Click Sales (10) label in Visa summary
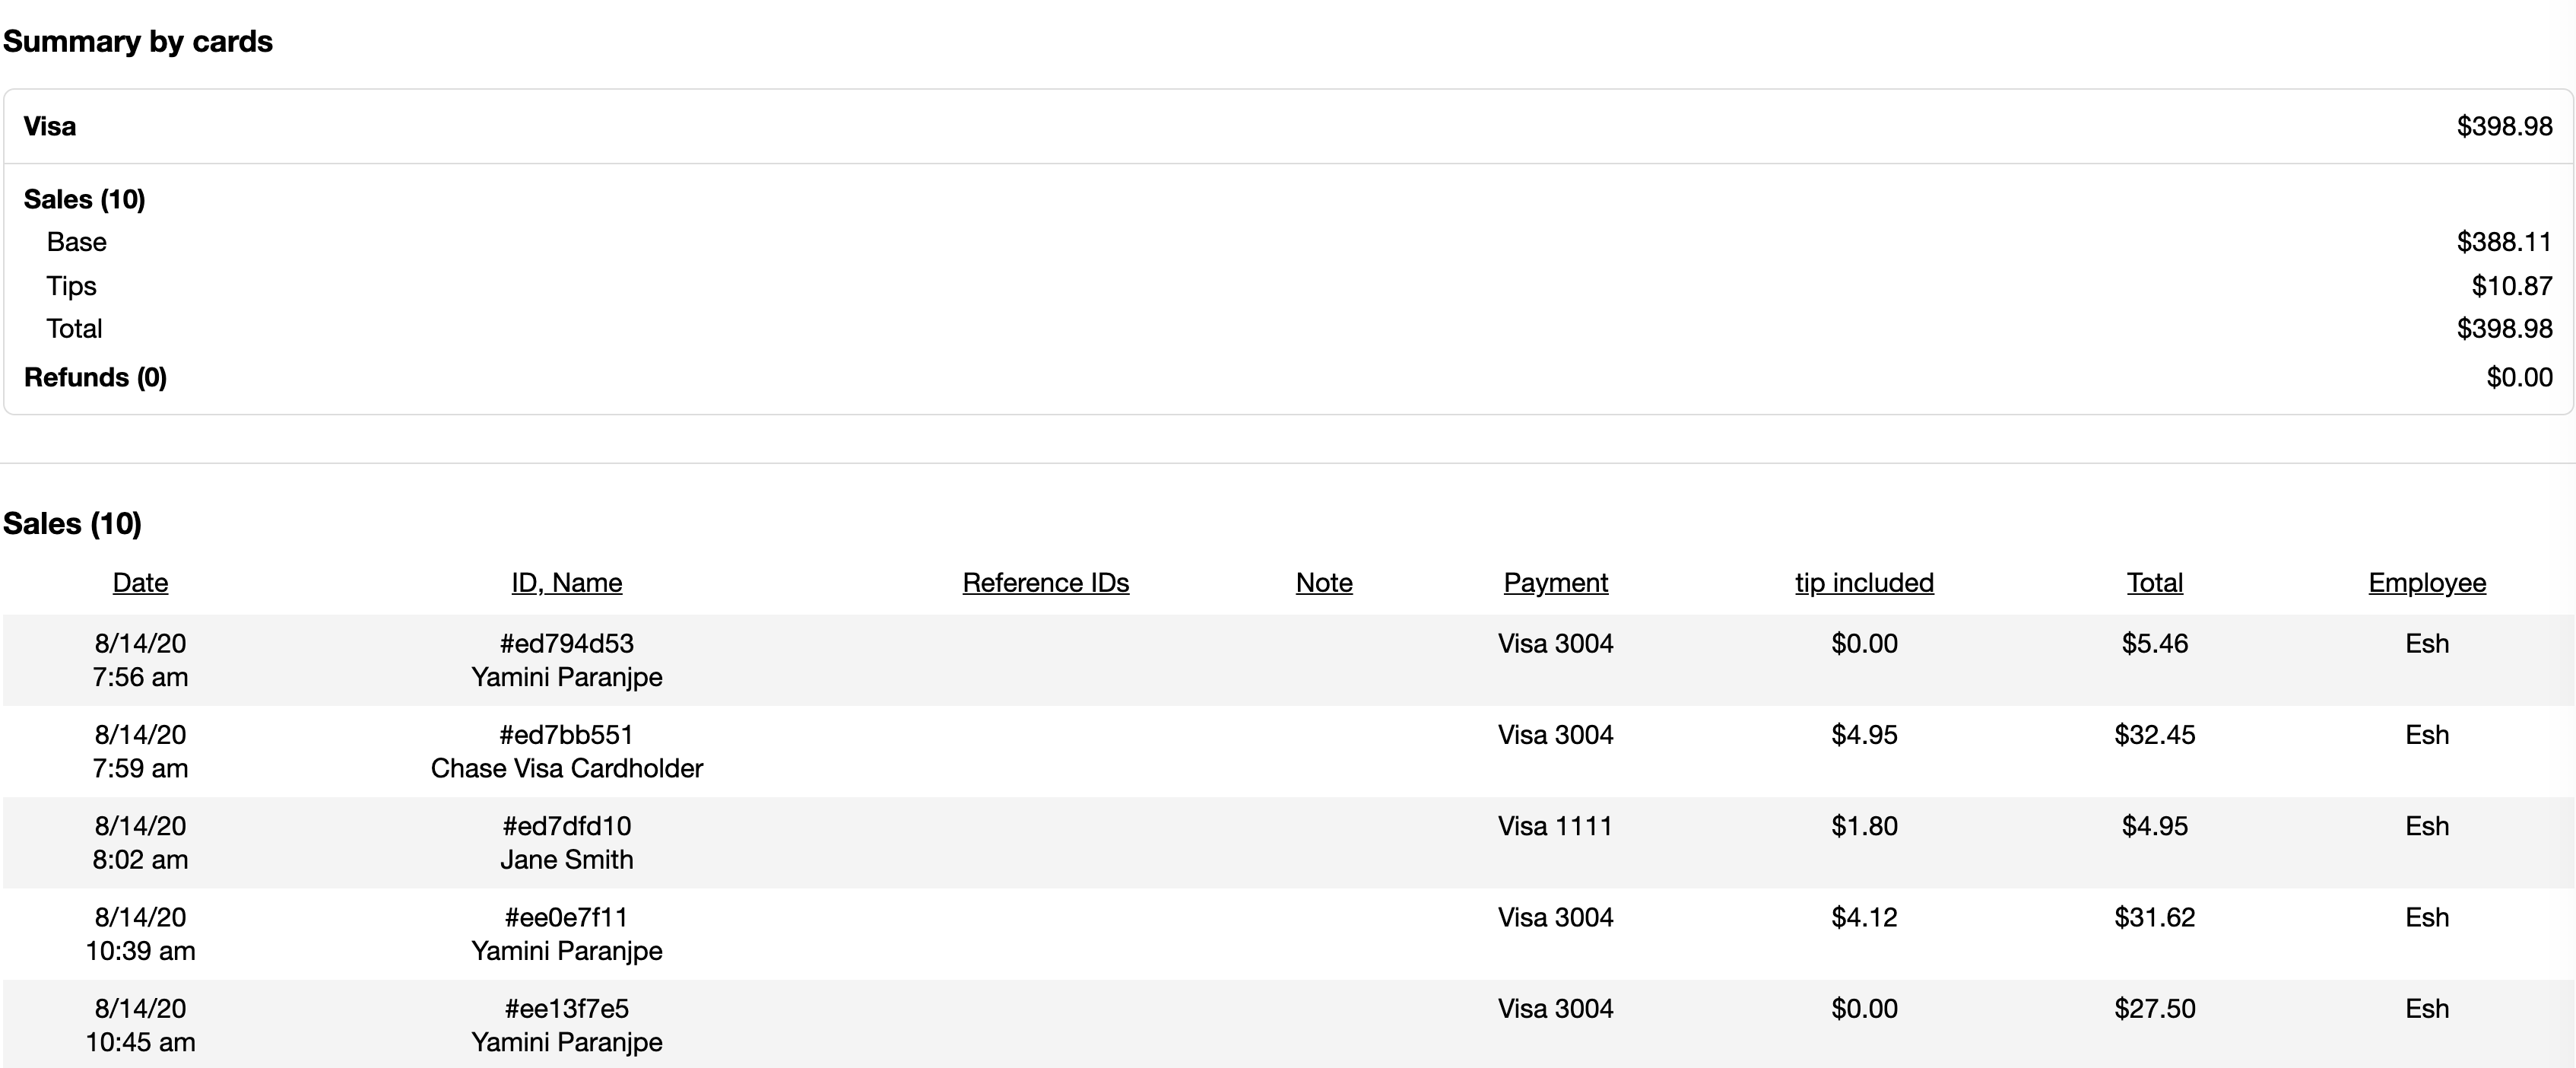This screenshot has width=2576, height=1068. tap(85, 199)
